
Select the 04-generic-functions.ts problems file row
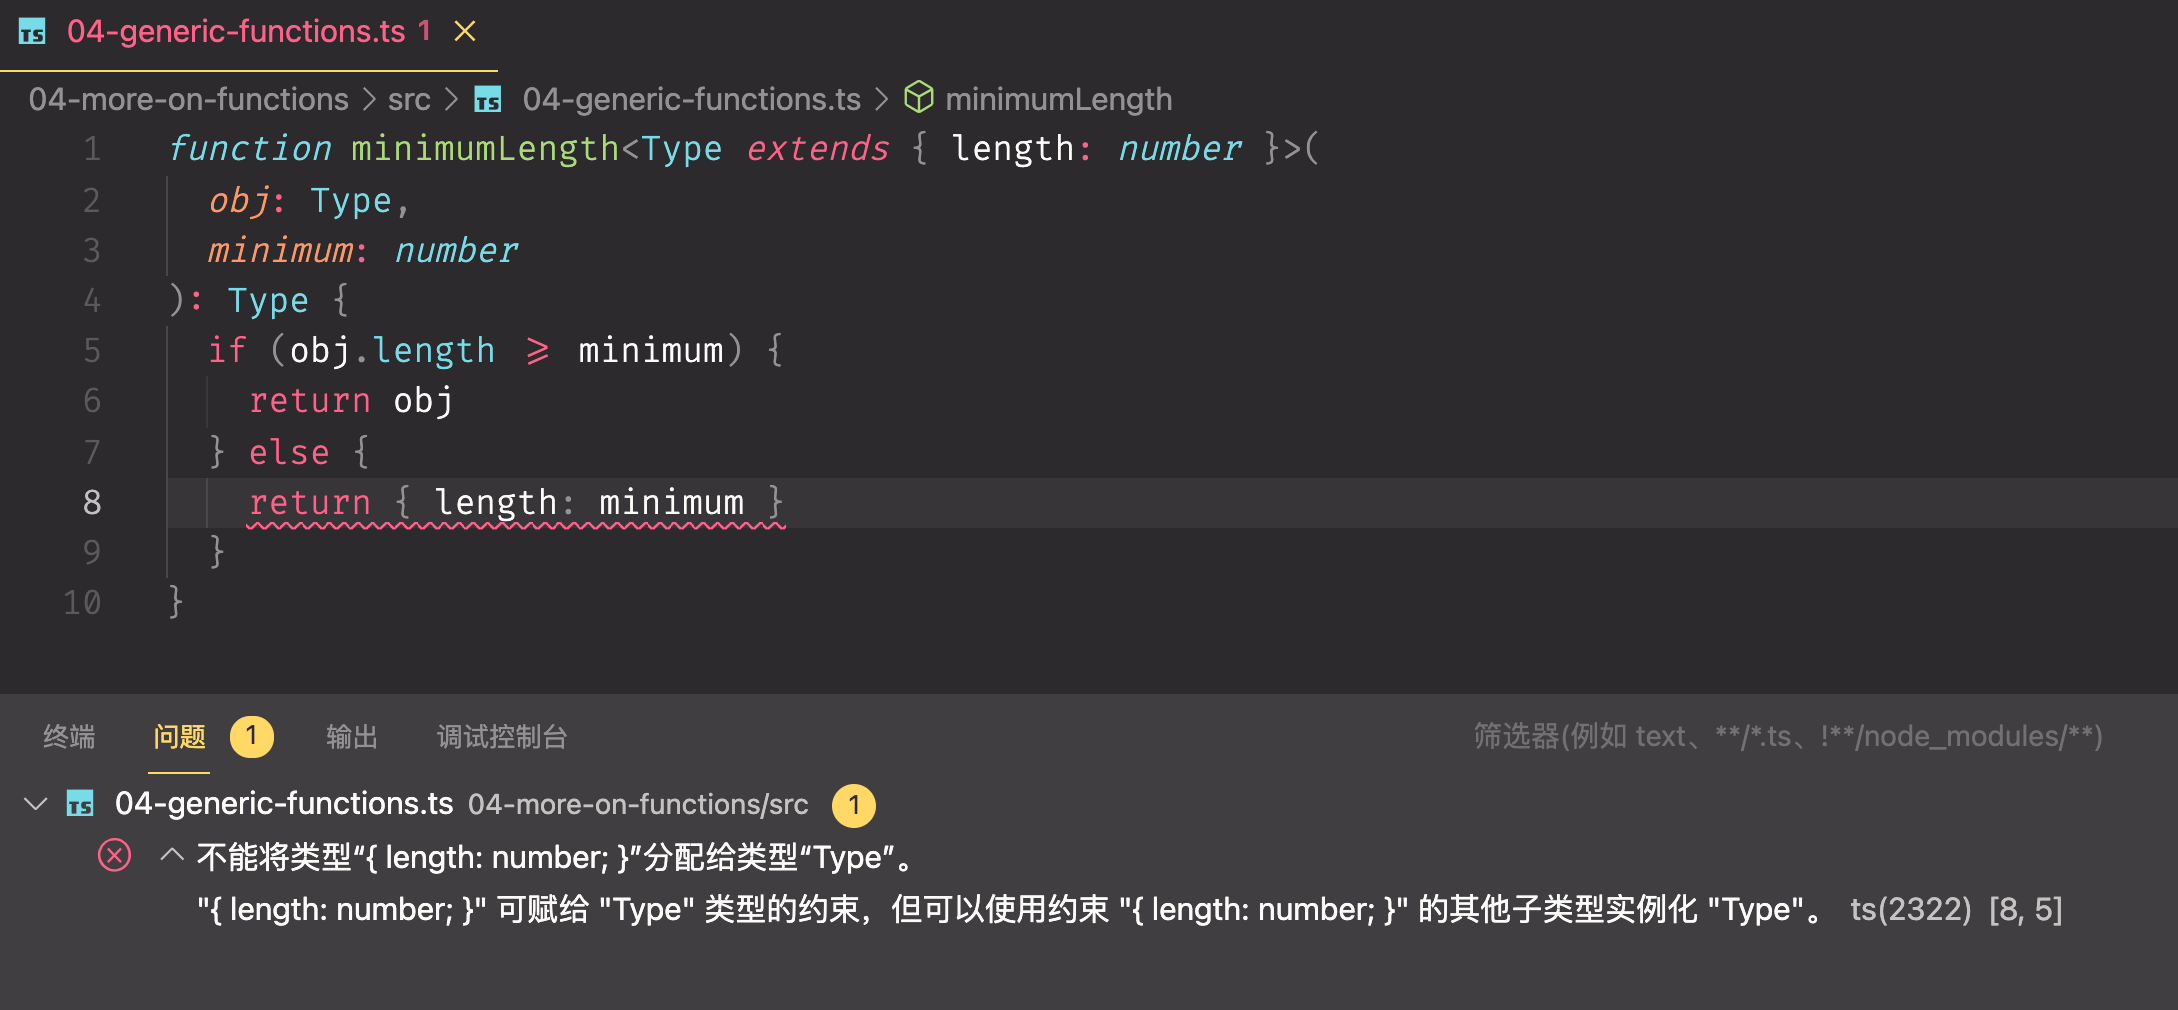coord(1089,804)
